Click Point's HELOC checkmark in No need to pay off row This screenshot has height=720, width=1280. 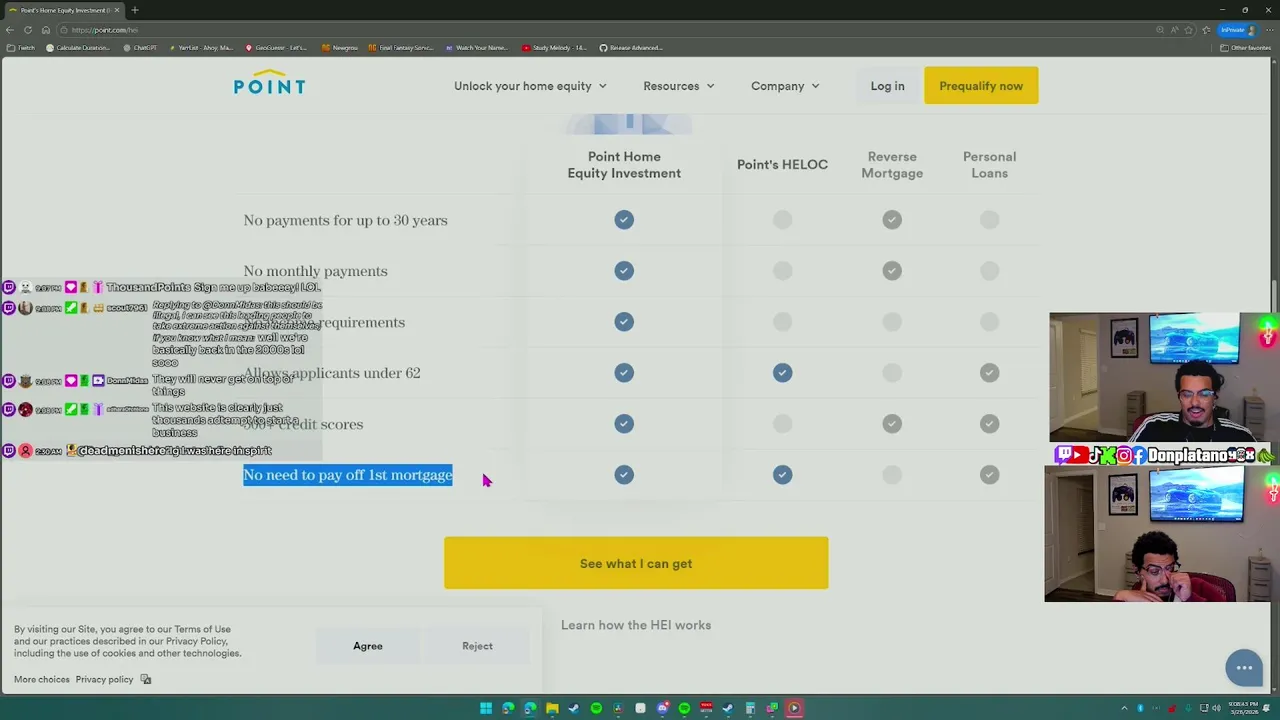pos(782,475)
